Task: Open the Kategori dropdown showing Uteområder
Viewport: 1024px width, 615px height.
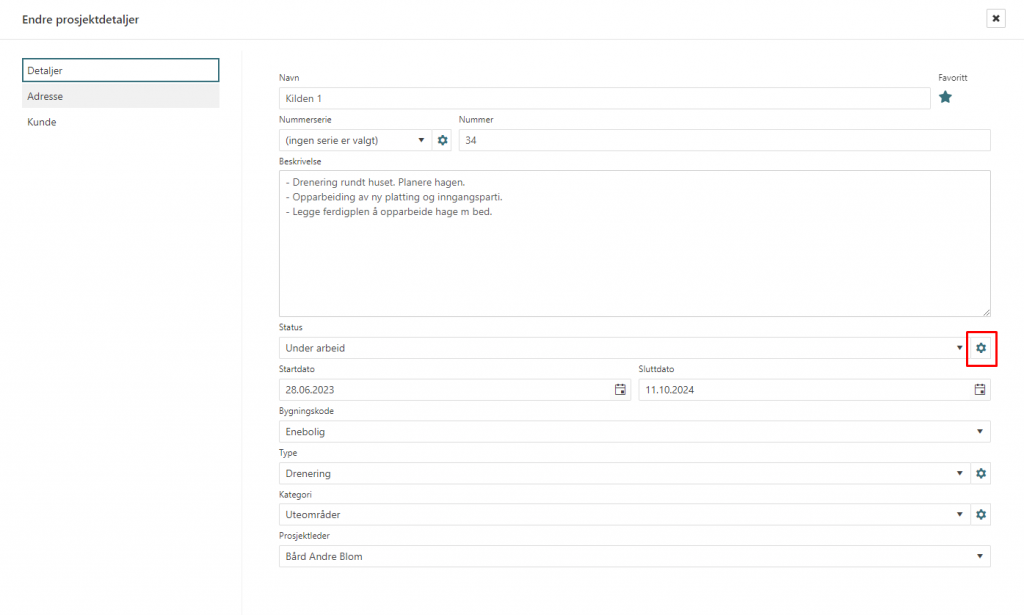Action: (x=620, y=514)
